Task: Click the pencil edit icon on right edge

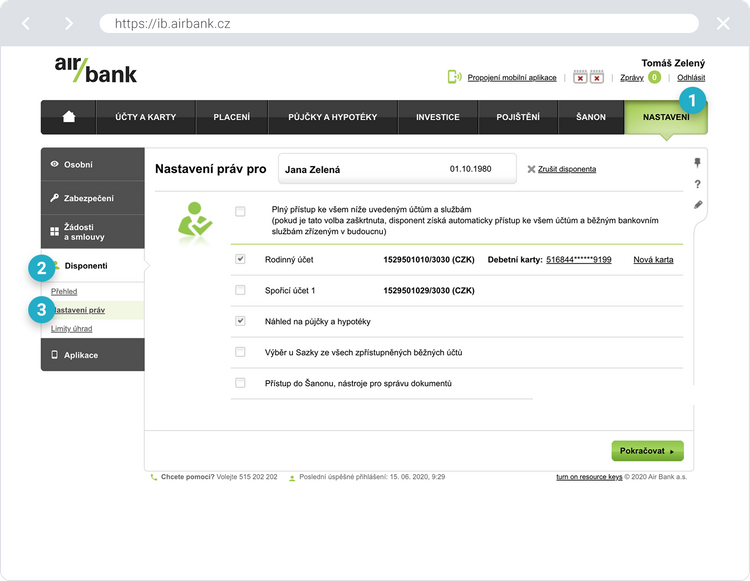Action: (x=697, y=205)
